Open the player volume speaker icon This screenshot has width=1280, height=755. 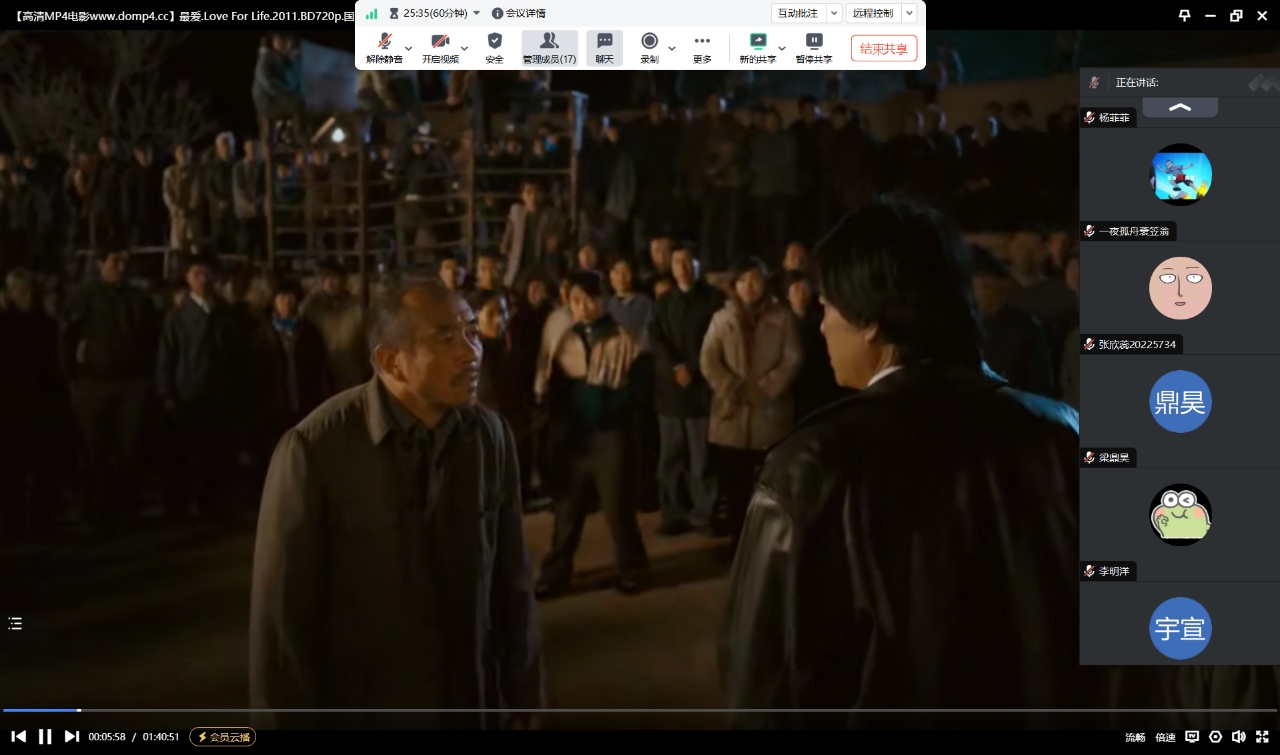point(1238,737)
